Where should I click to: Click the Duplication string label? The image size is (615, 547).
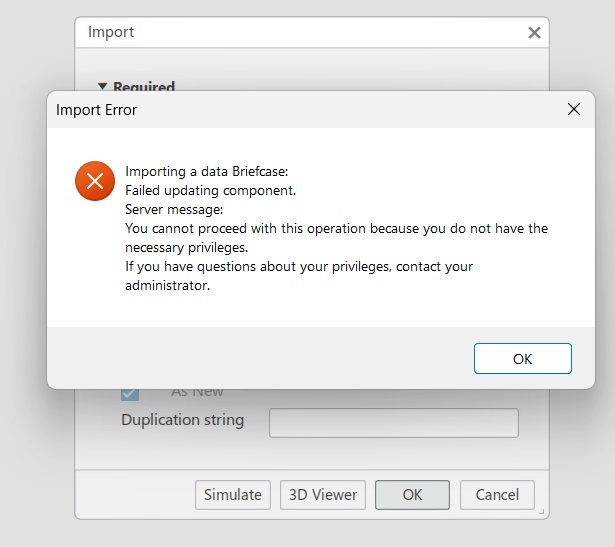click(182, 420)
